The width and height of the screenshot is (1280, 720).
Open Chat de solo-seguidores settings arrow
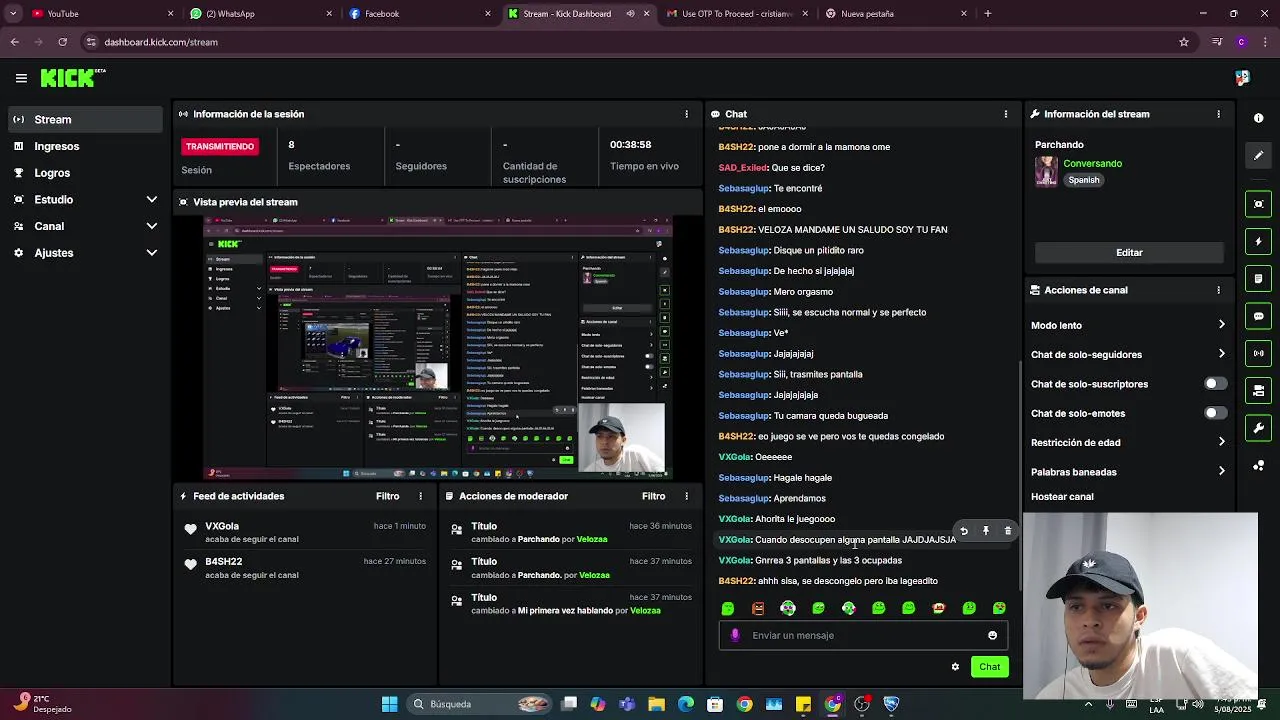click(1221, 354)
